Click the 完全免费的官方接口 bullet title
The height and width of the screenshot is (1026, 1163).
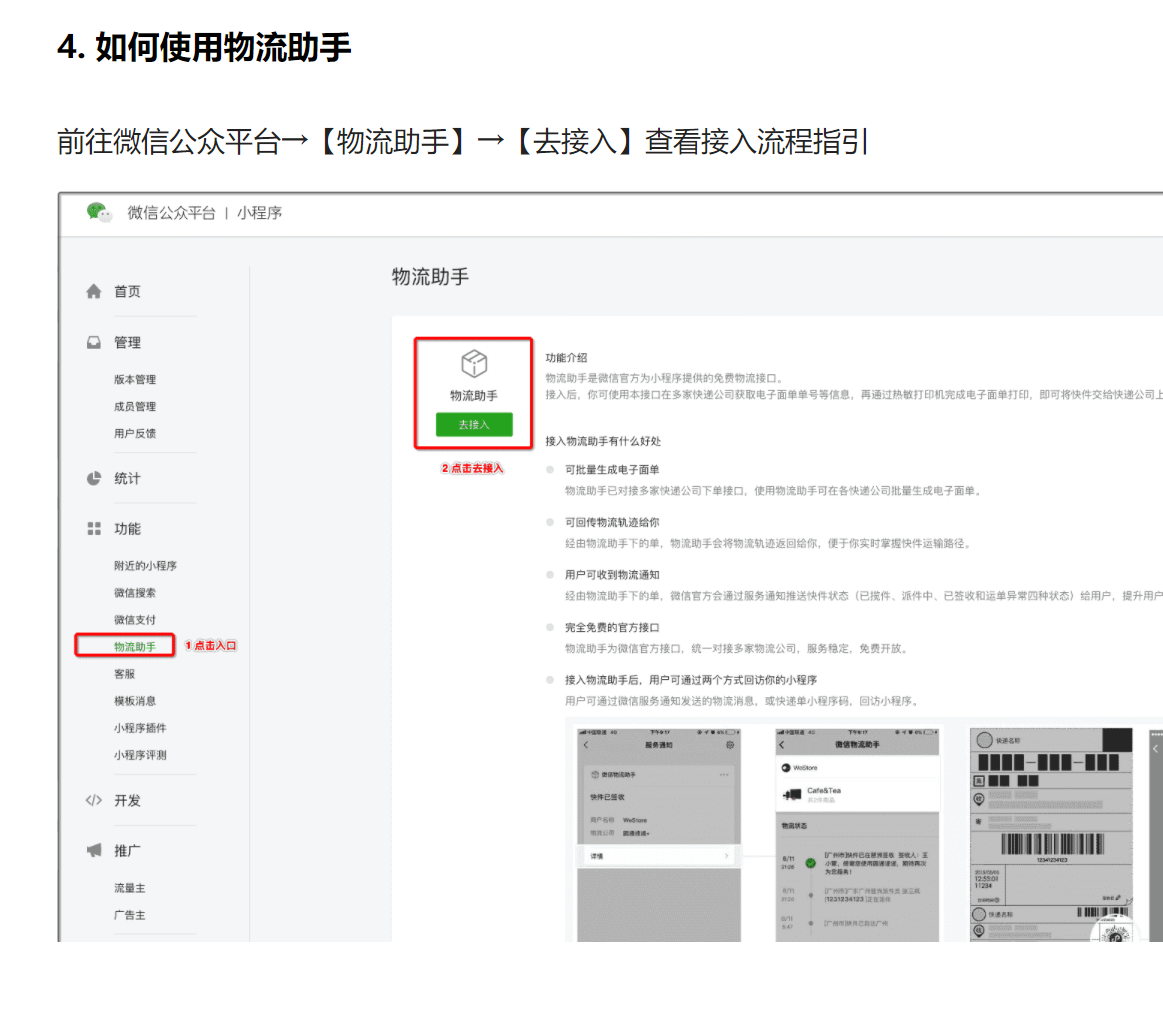[x=612, y=628]
